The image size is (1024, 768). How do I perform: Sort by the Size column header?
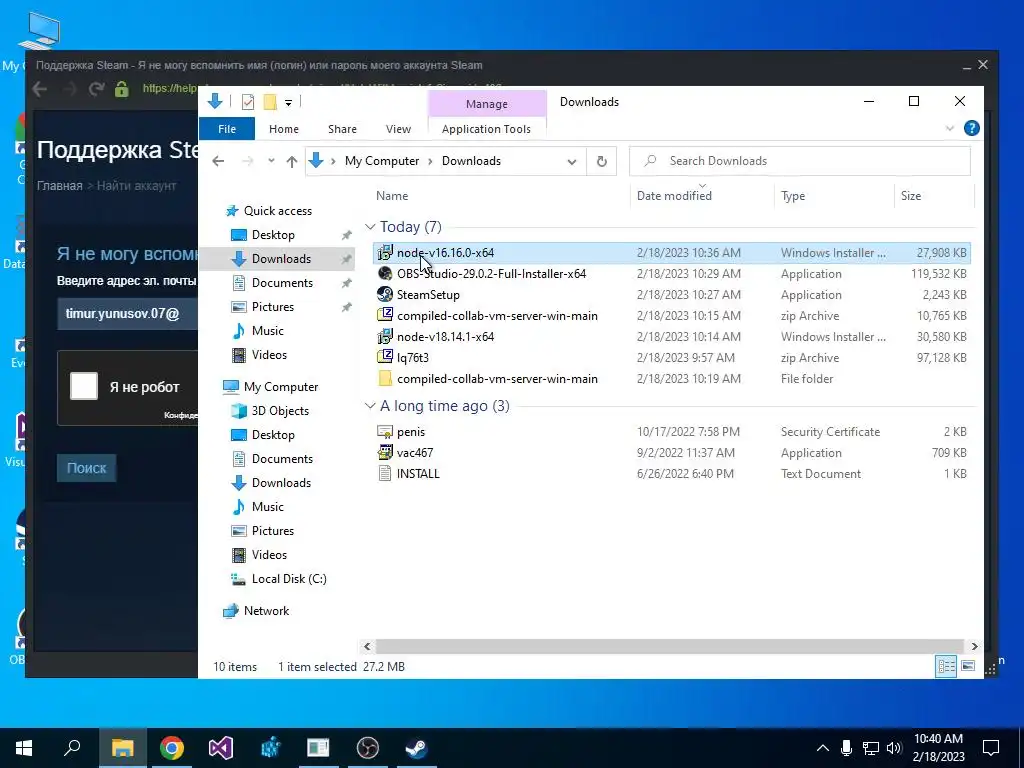click(910, 196)
